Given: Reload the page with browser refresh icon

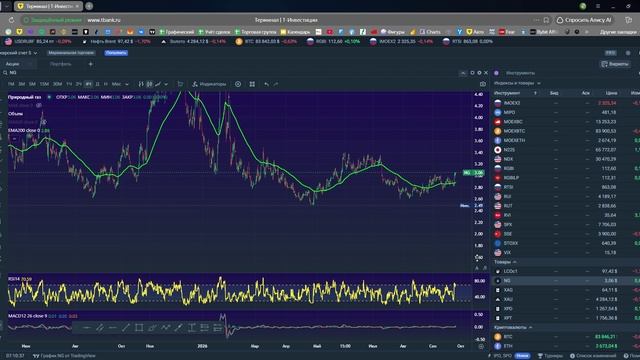Looking at the screenshot, I should 11,20.
